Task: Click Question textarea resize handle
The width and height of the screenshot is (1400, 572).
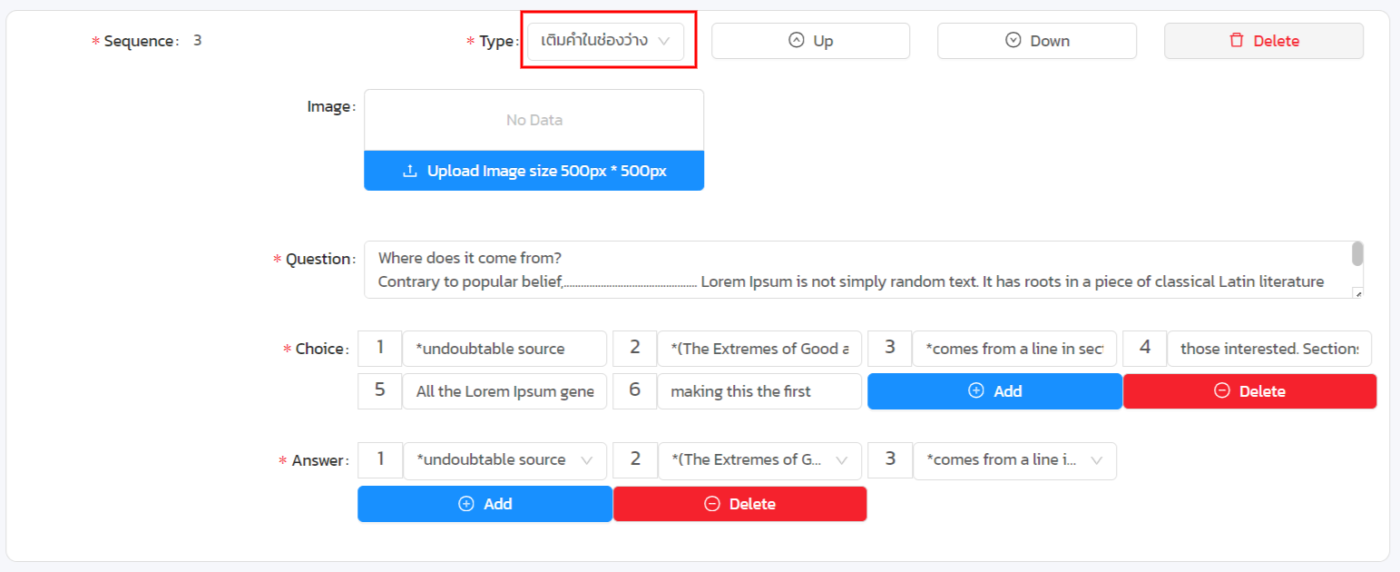Action: coord(1357,293)
